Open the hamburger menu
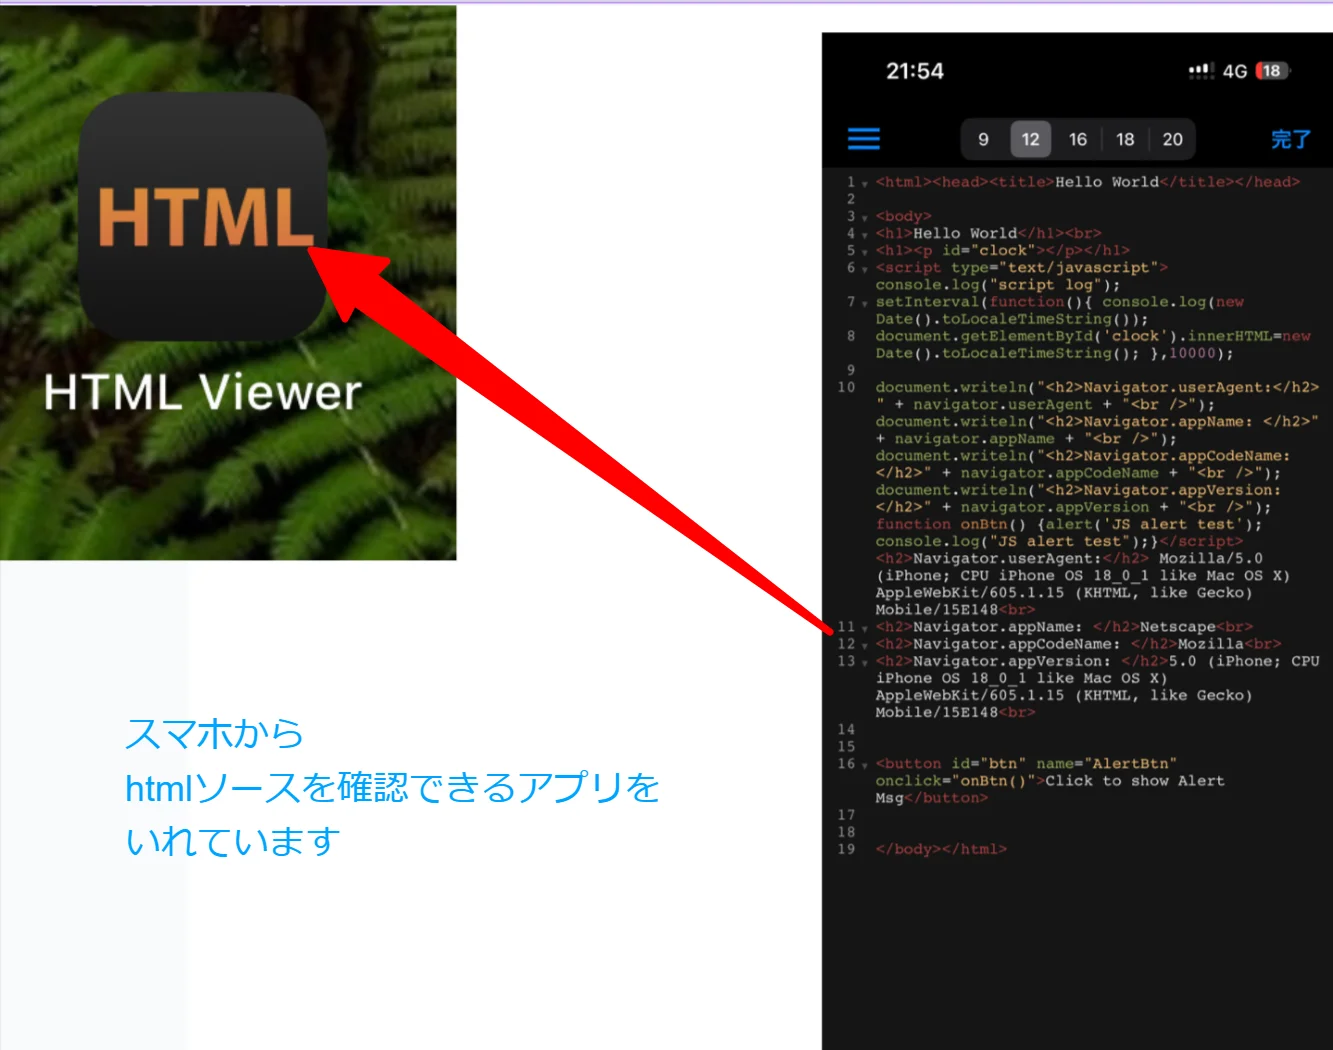Screen dimensions: 1333x1050 tap(863, 139)
